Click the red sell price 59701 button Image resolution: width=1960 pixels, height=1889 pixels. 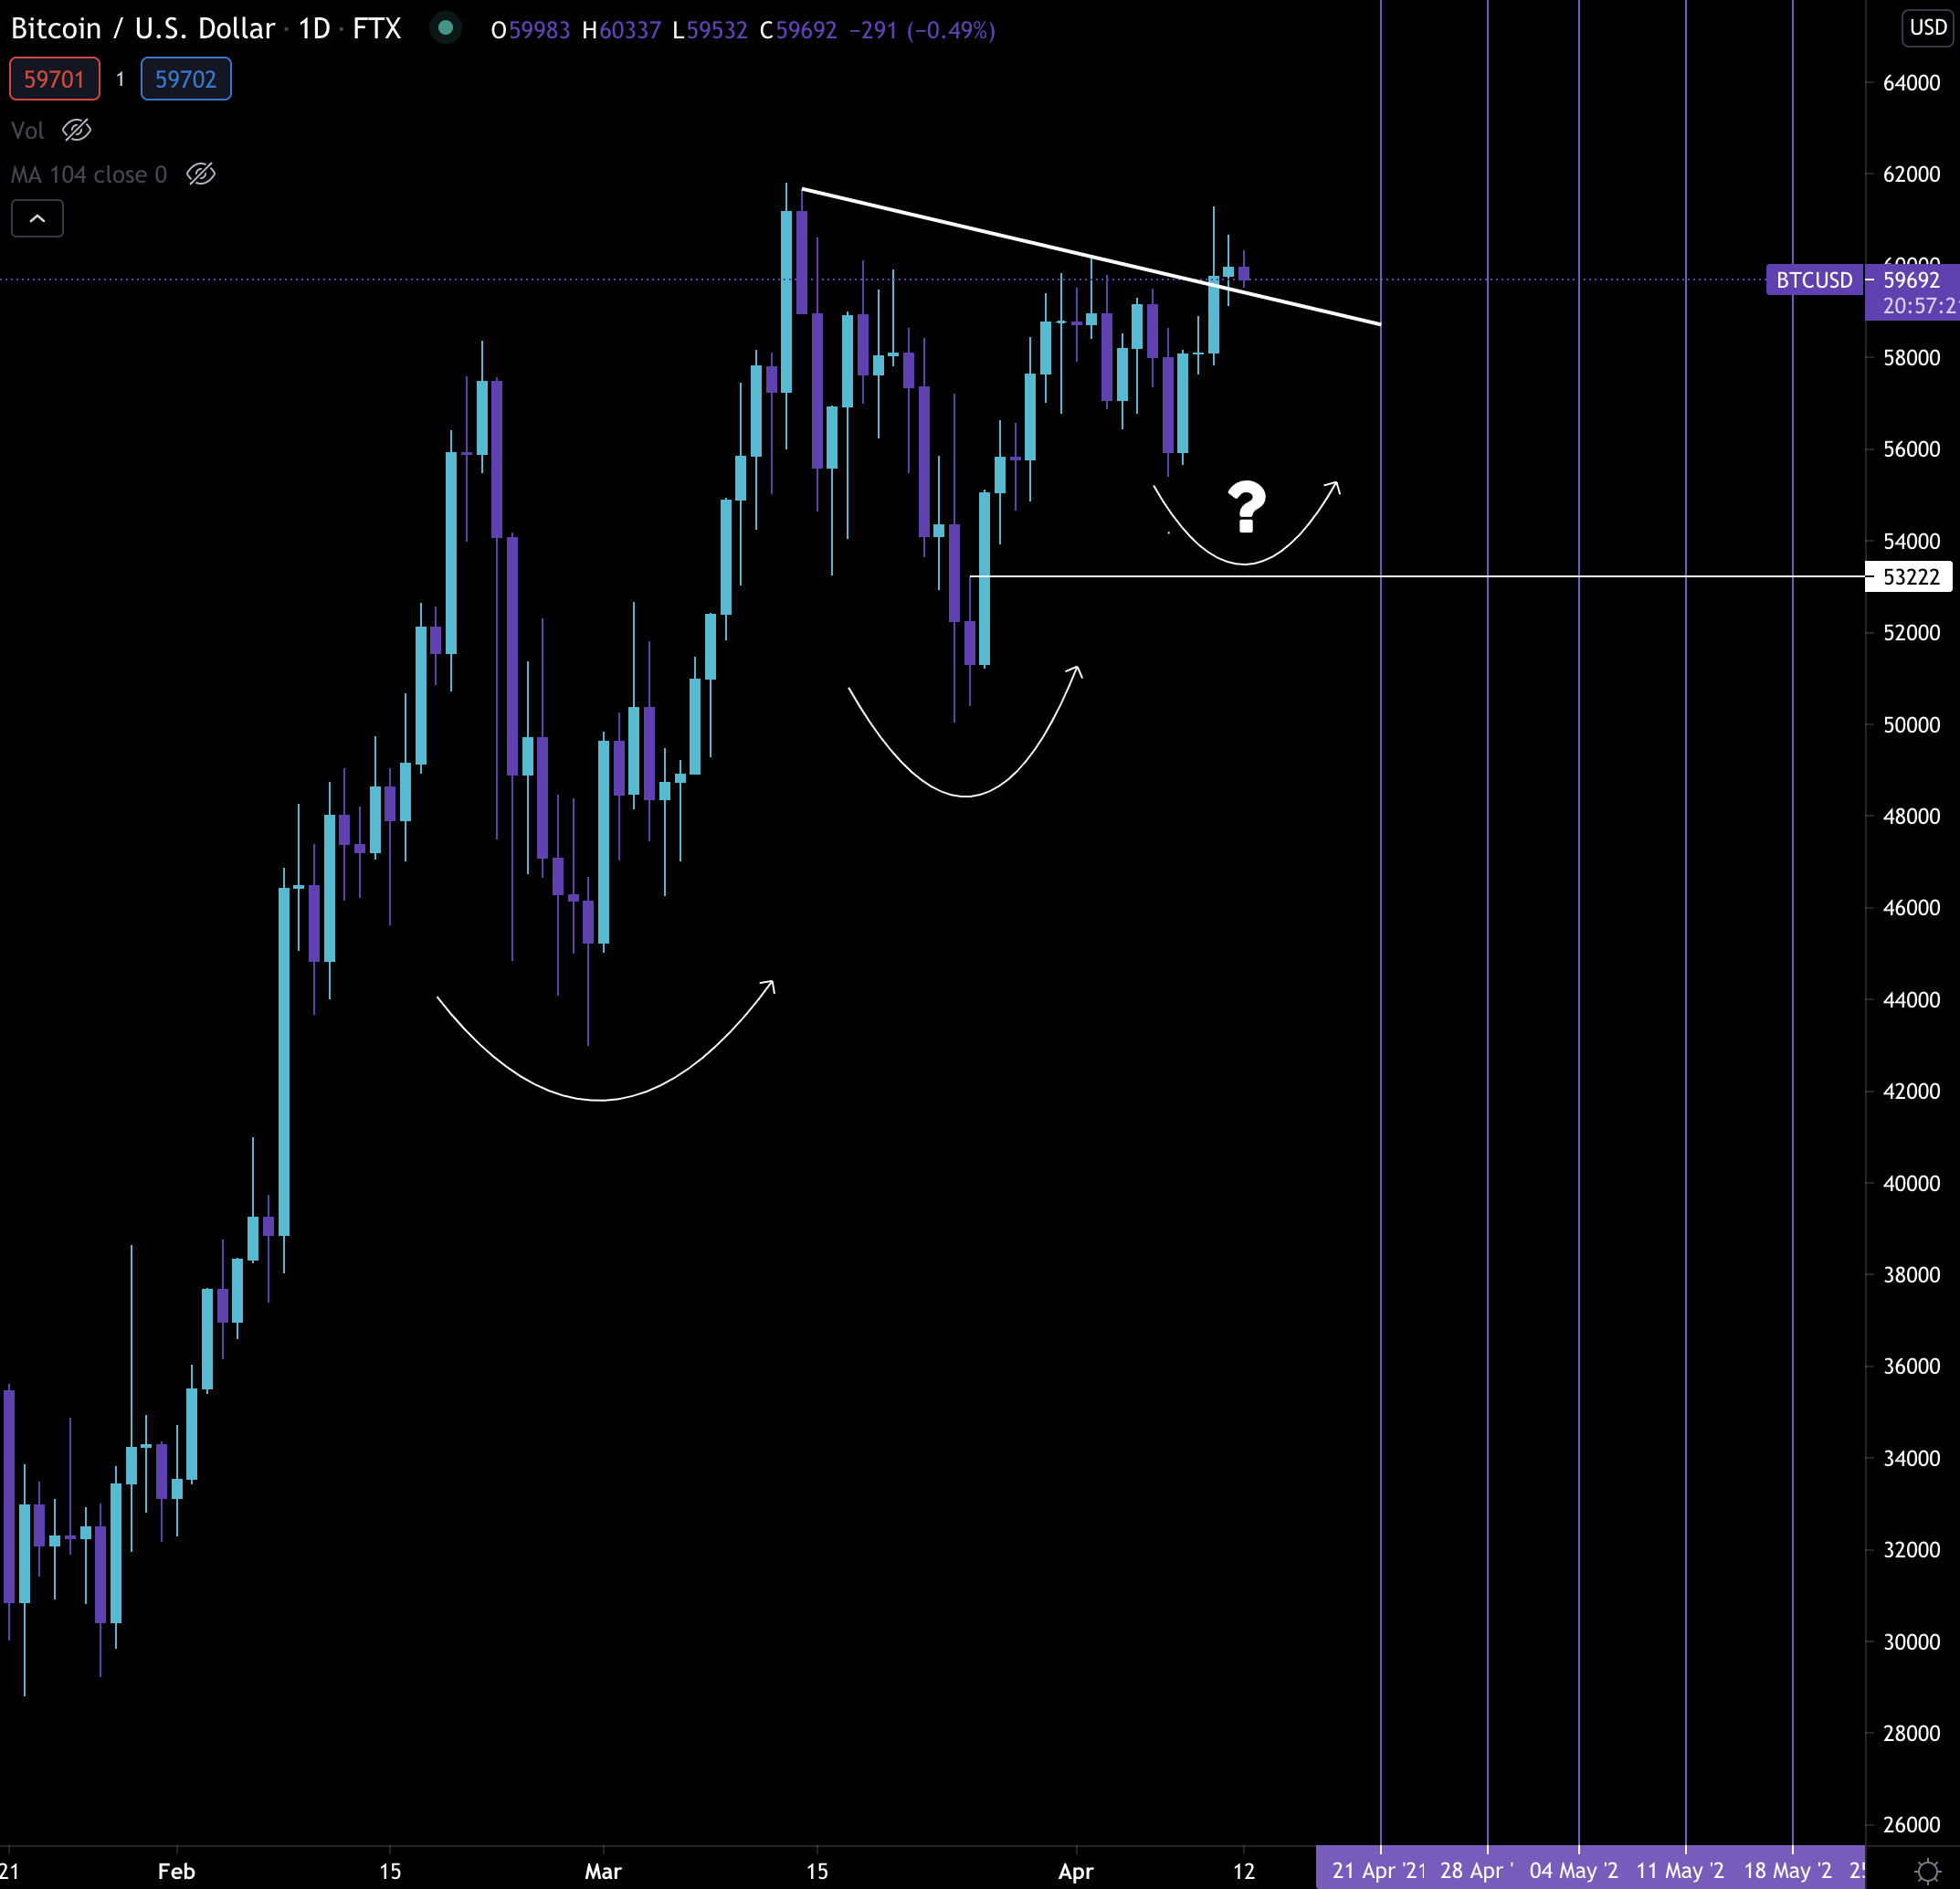[55, 79]
